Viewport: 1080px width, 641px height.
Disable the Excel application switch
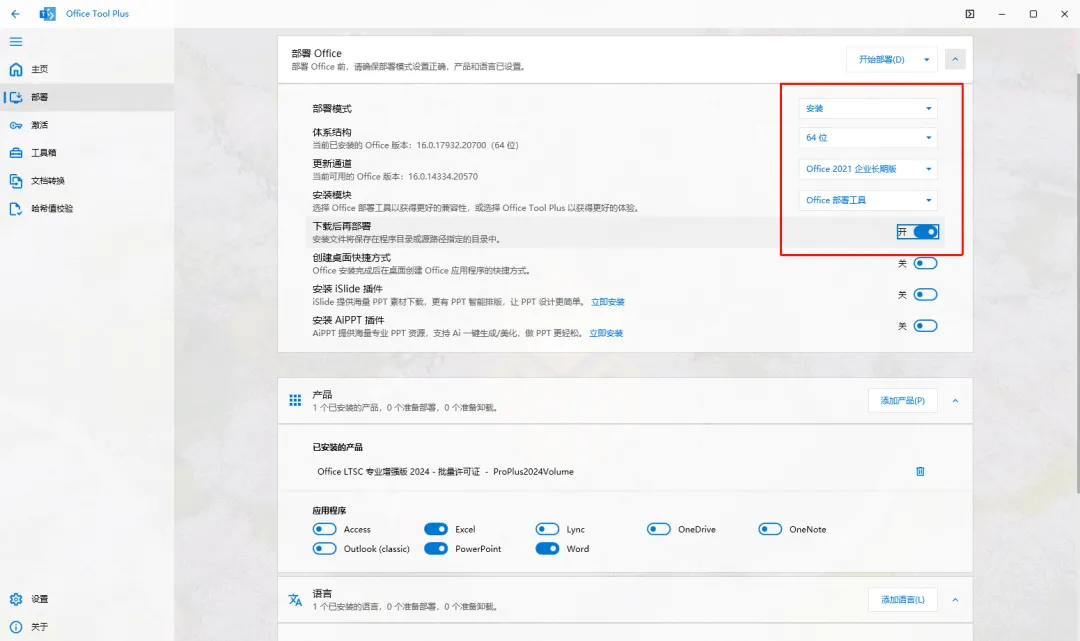436,529
